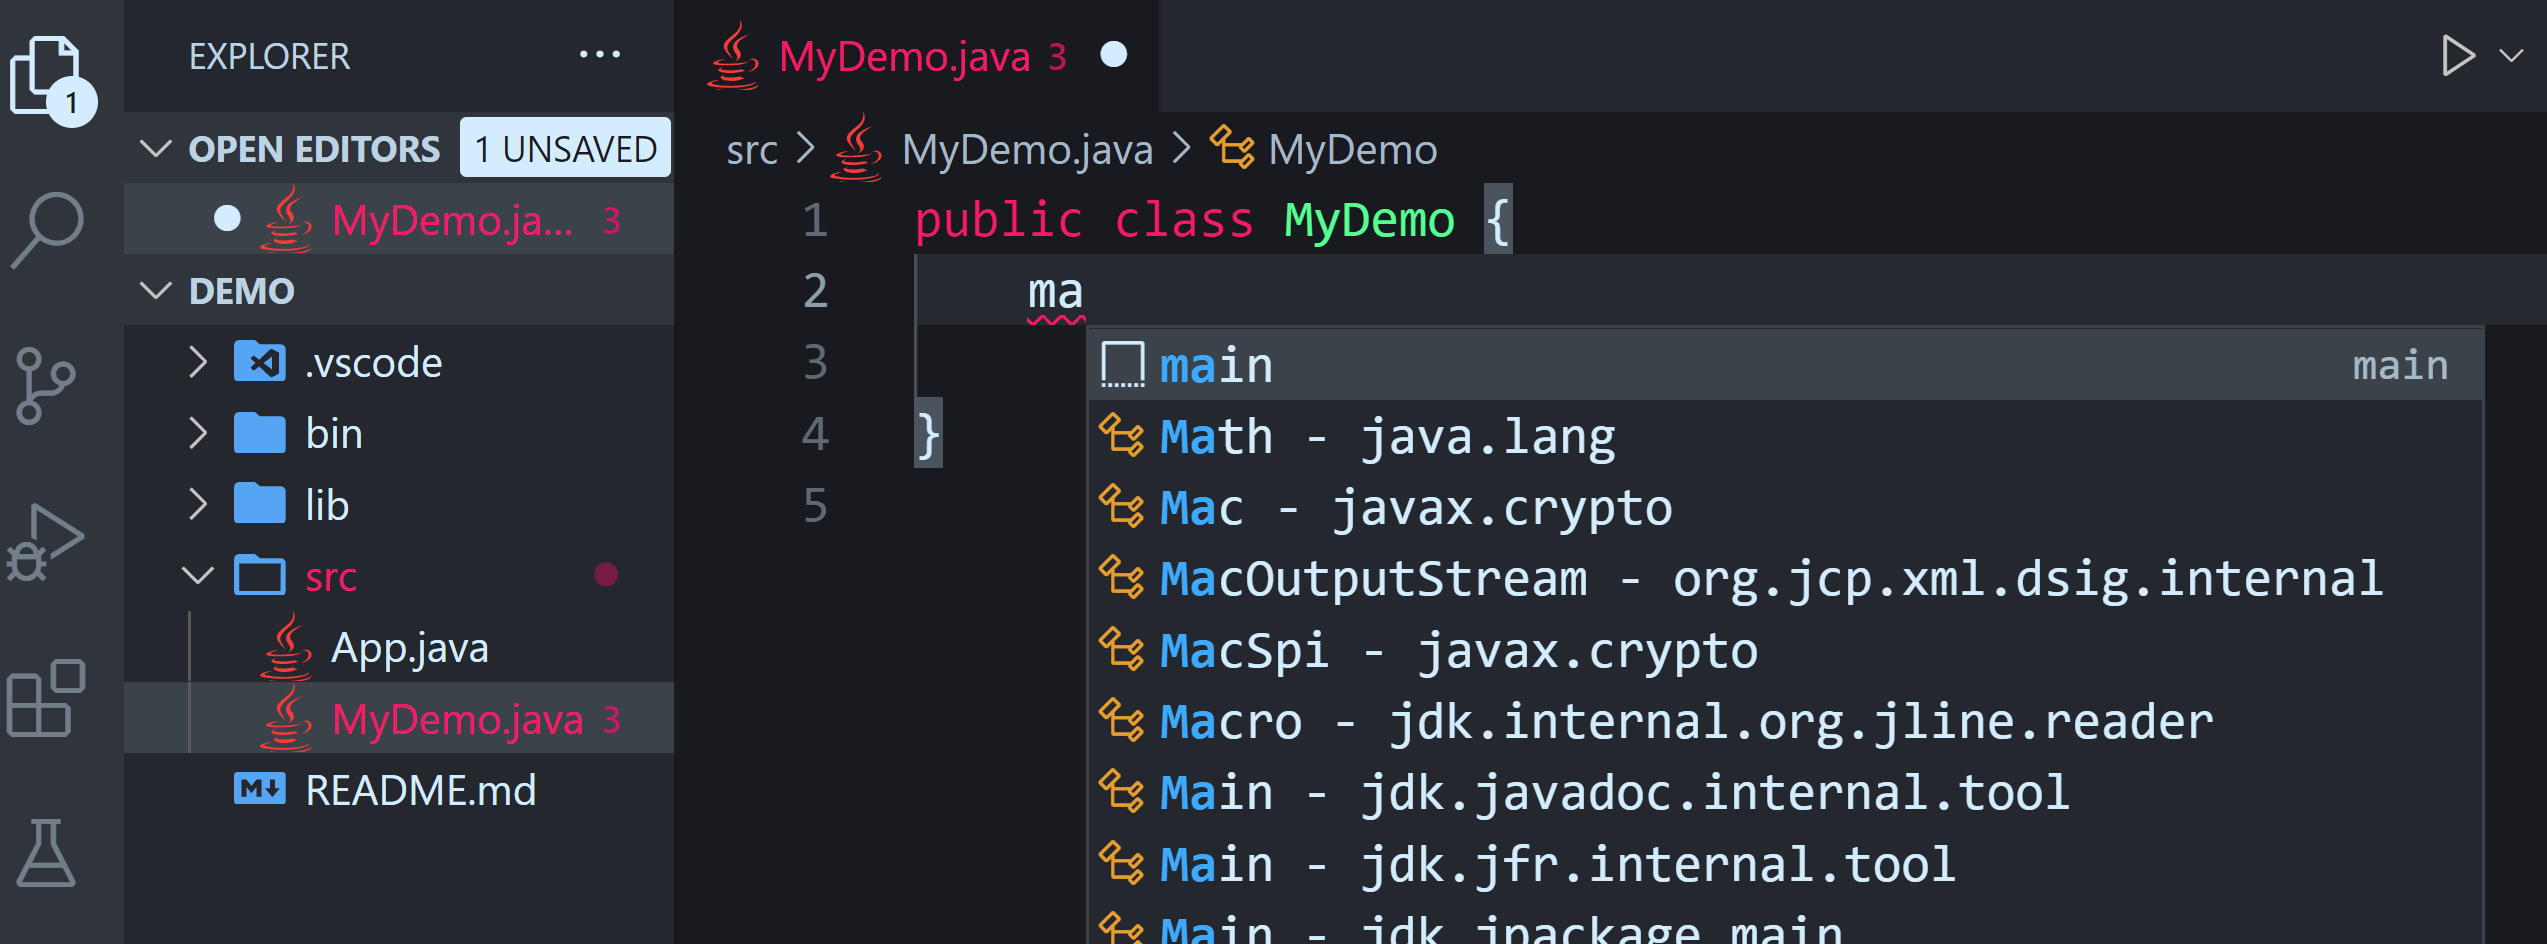Viewport: 2547px width, 944px height.
Task: Pick Main - jdk.javadoc.internal.tool suggestion
Action: tap(1785, 793)
